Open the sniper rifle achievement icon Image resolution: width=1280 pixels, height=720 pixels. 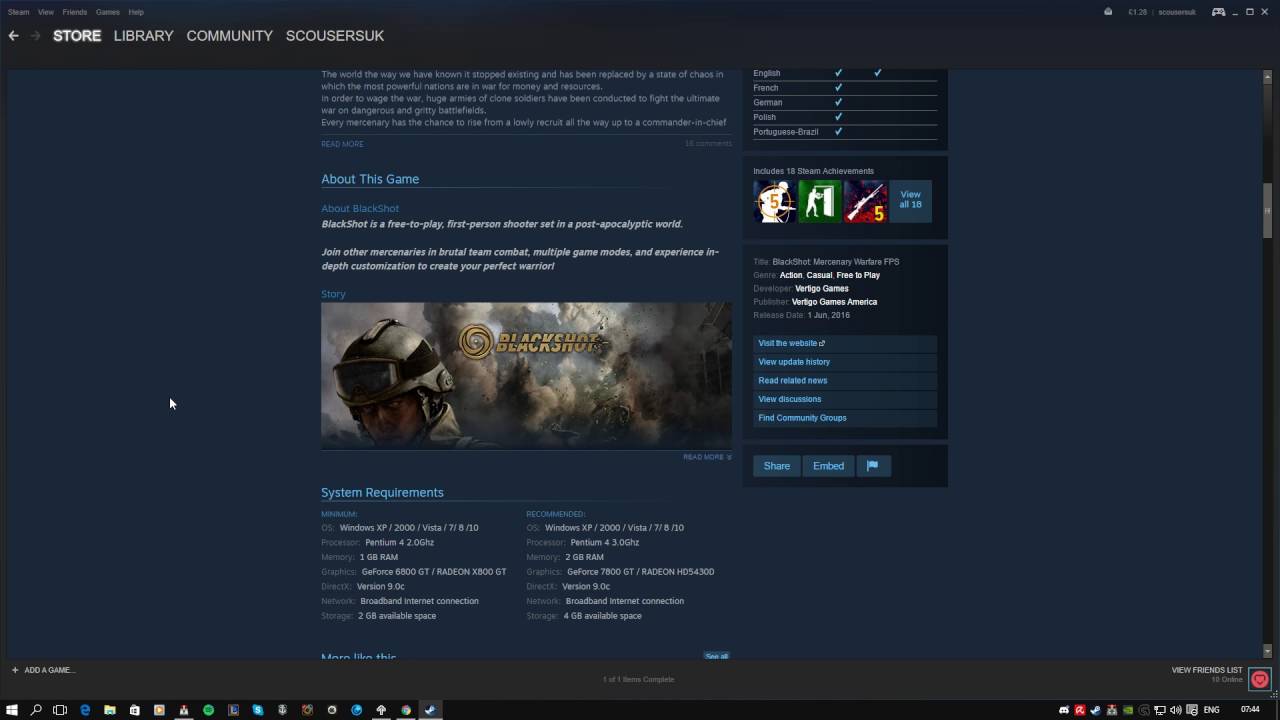click(865, 203)
